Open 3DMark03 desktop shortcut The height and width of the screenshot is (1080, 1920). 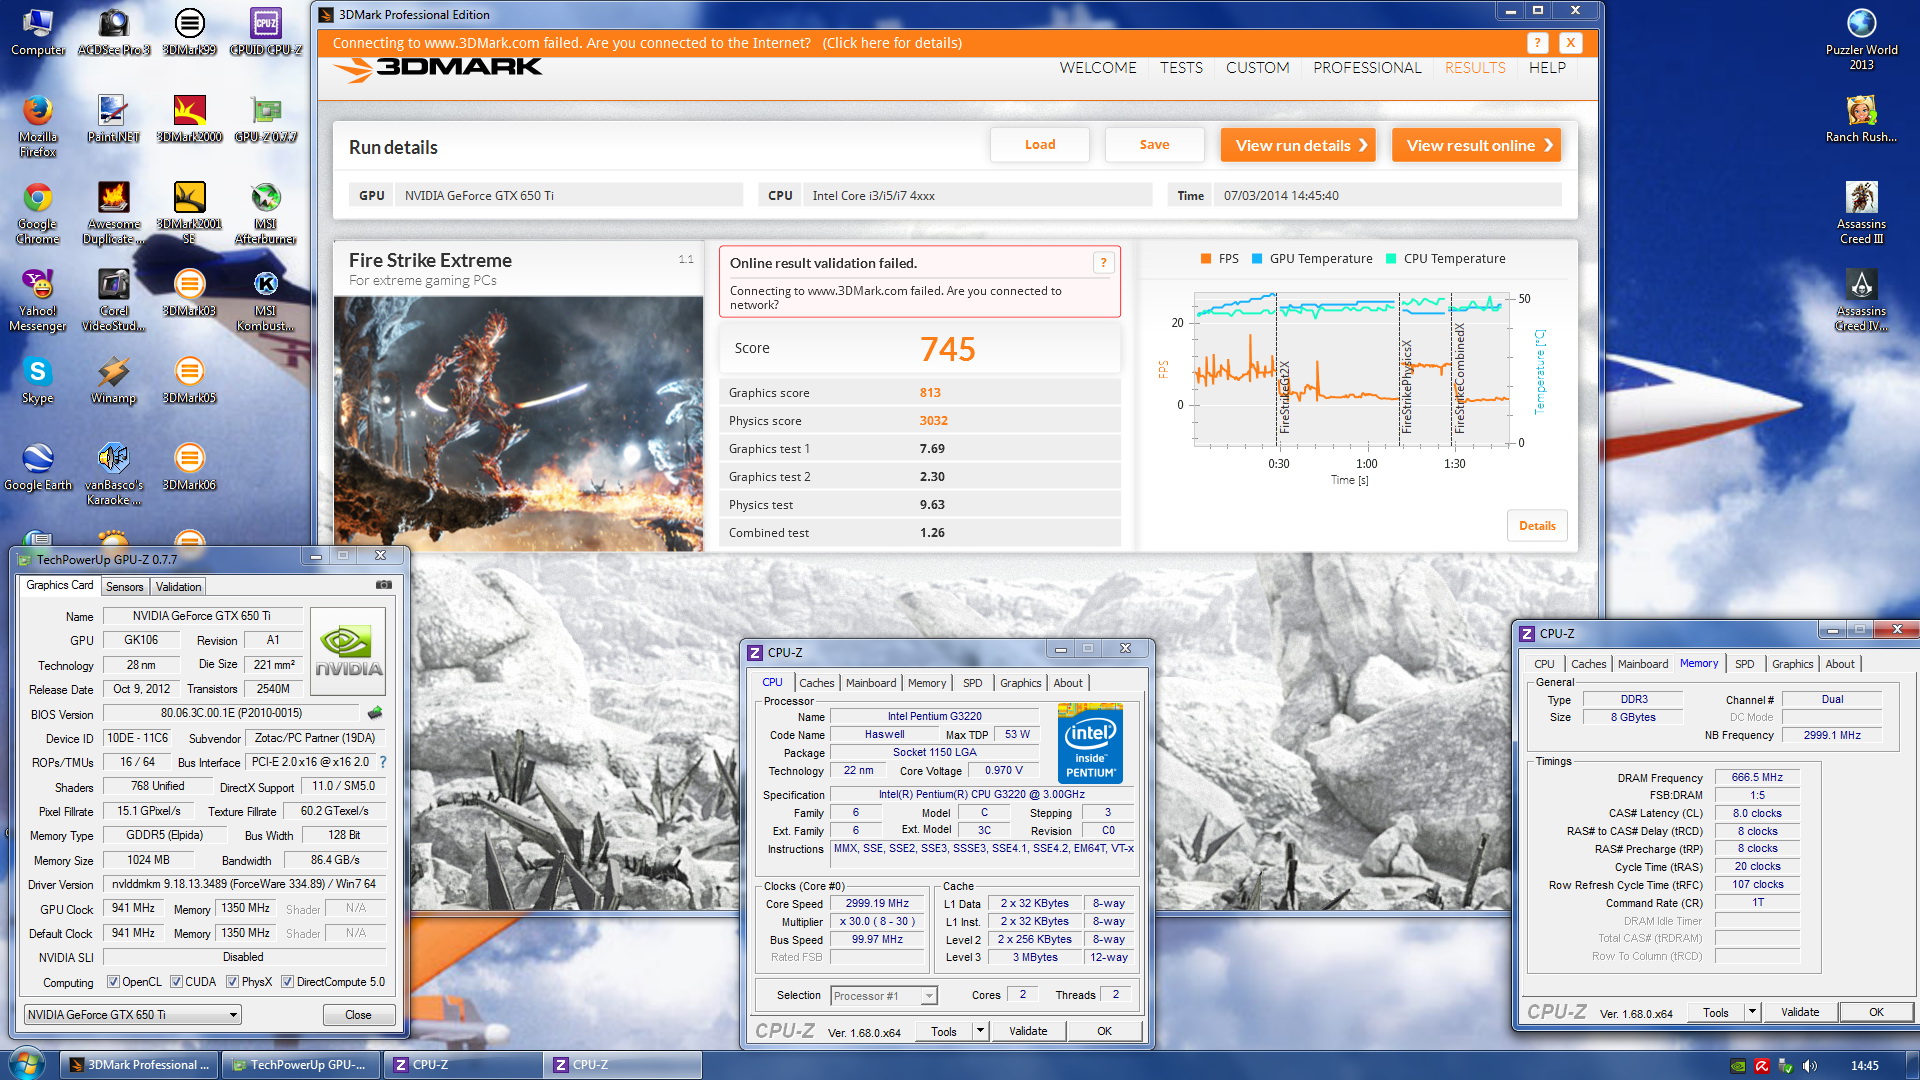pos(189,293)
